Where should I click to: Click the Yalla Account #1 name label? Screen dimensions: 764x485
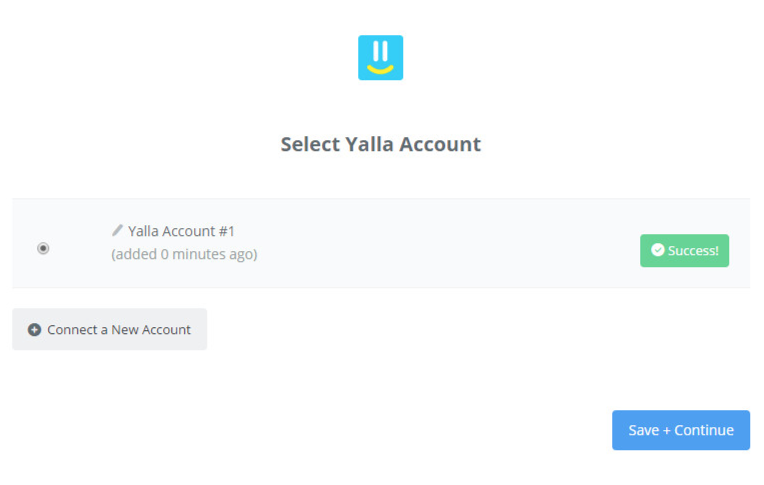click(x=181, y=231)
